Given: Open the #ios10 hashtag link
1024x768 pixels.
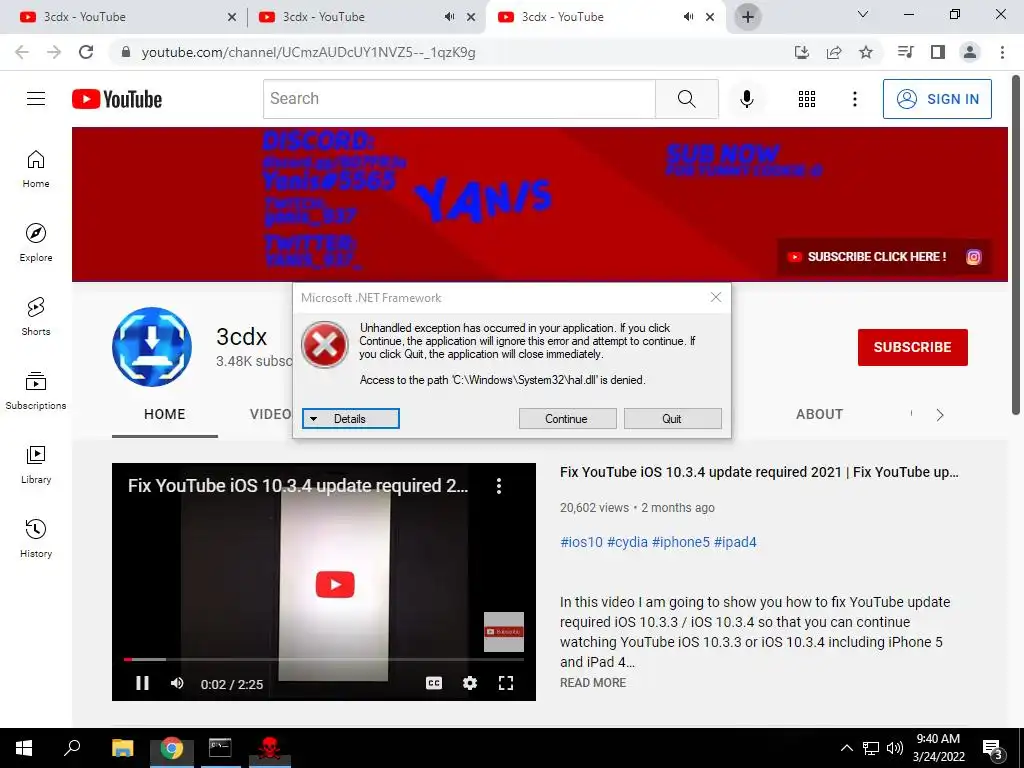Looking at the screenshot, I should coord(581,542).
